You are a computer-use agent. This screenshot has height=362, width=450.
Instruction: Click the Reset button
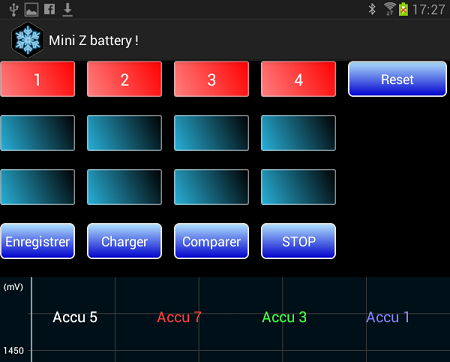[397, 79]
